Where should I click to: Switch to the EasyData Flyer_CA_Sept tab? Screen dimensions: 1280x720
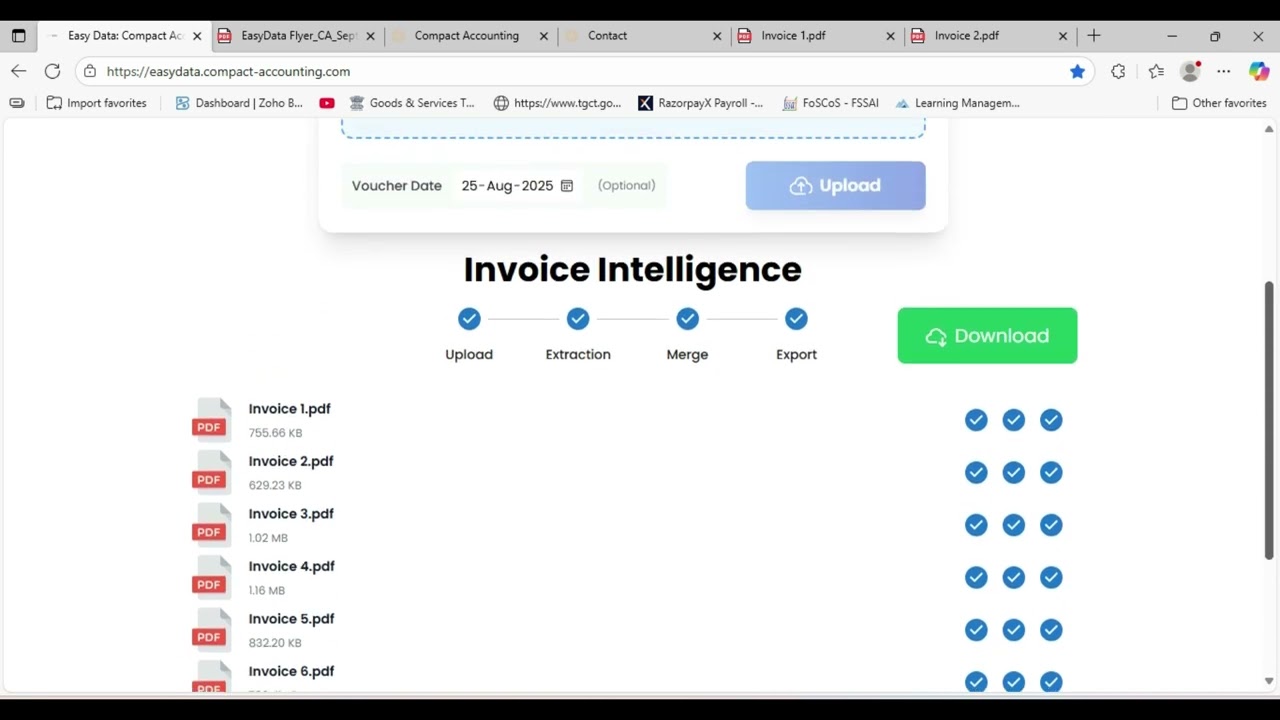[297, 36]
